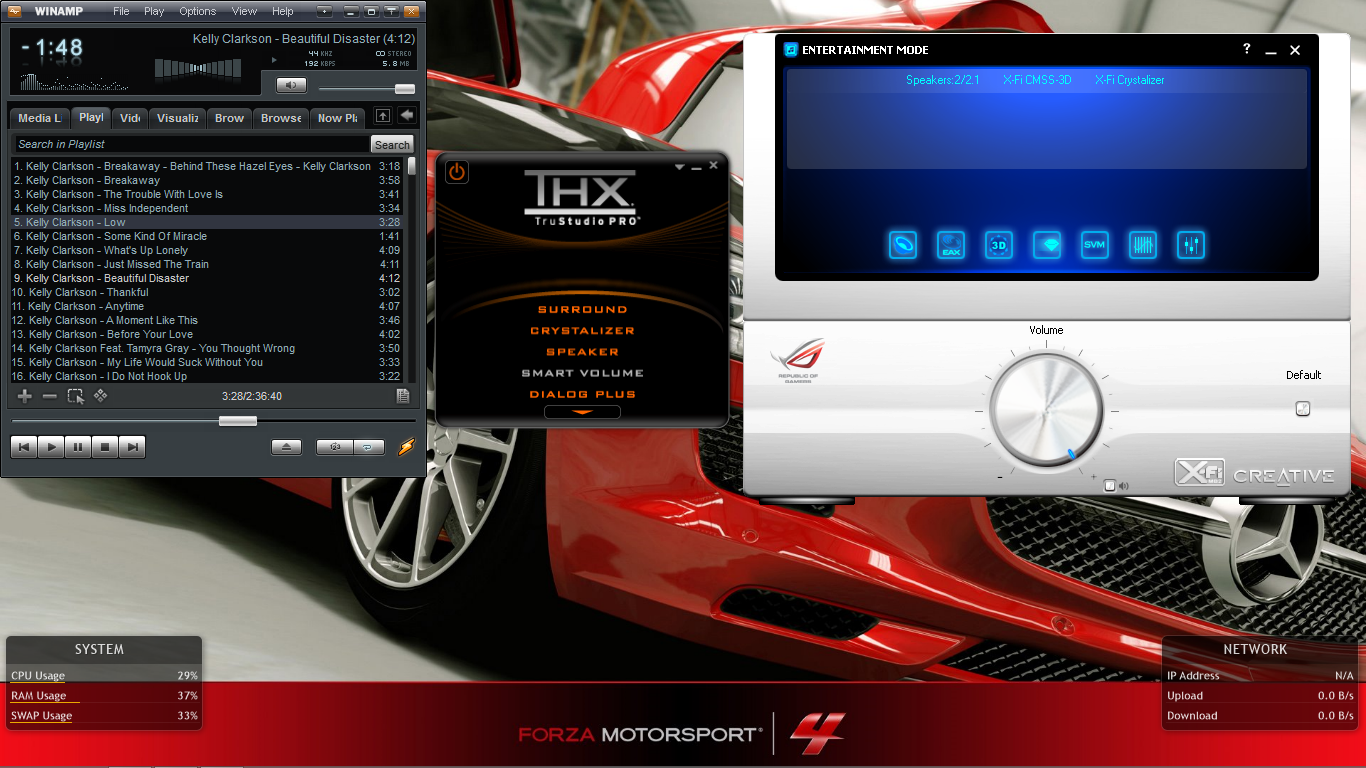Select CRYSTALIZER in THX TruStudio Pro
1366x768 pixels.
coord(582,331)
